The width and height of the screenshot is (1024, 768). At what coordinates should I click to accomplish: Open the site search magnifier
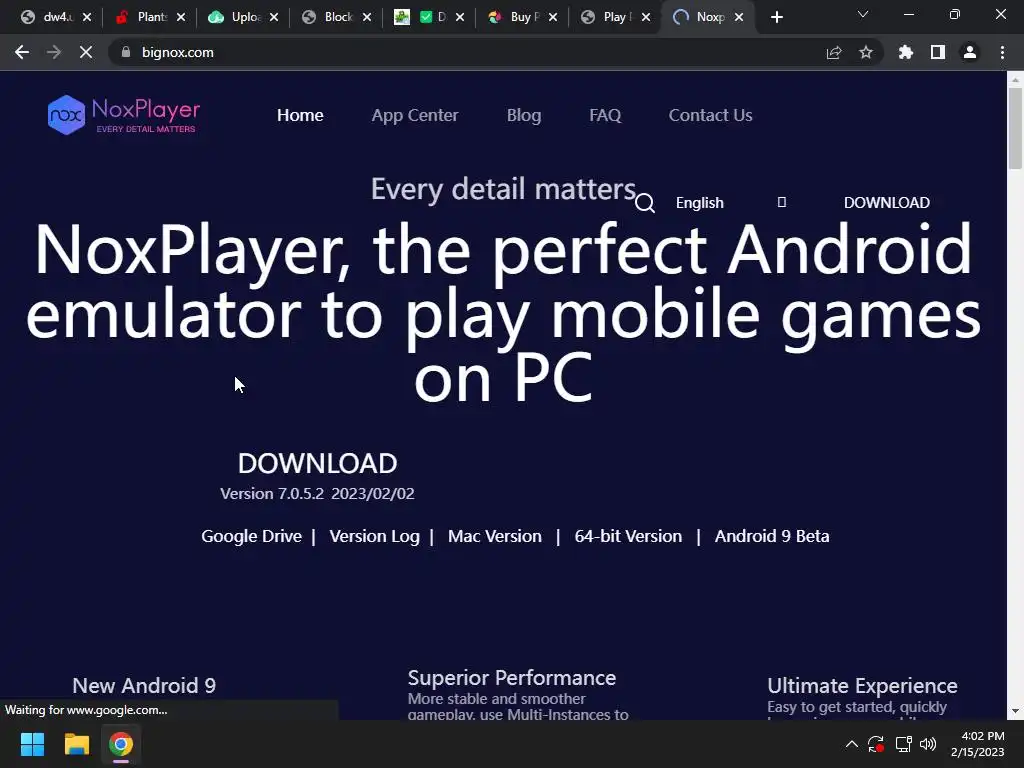(x=645, y=203)
